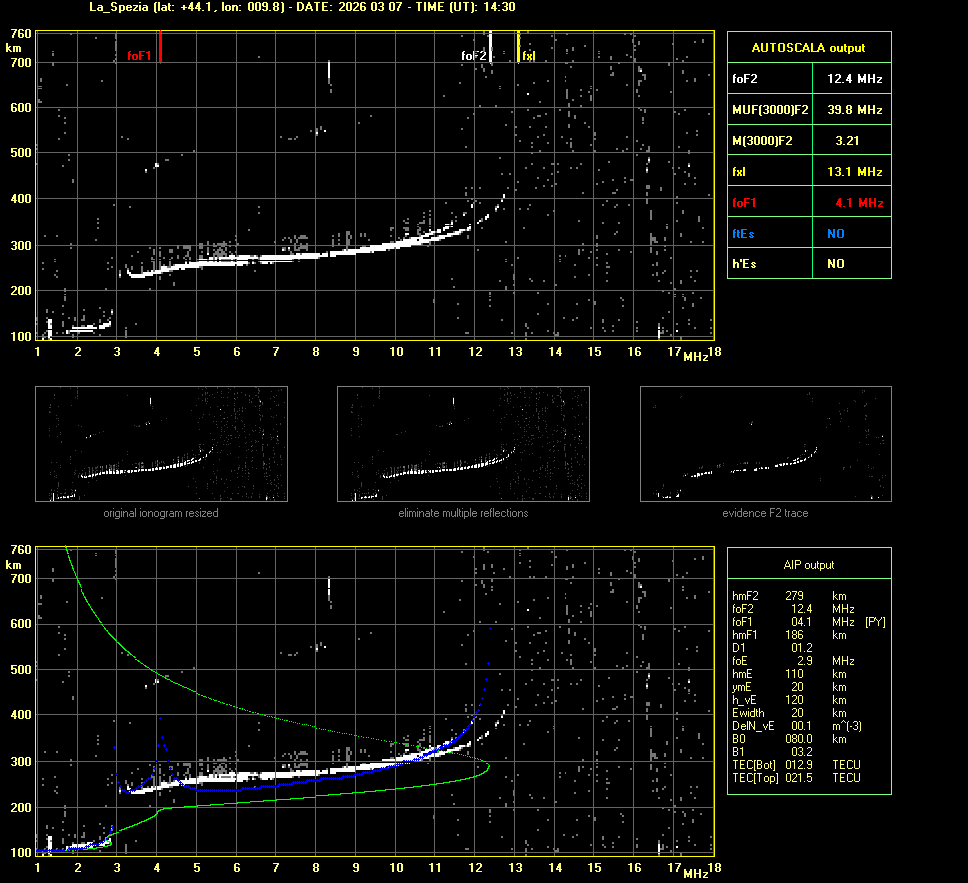968x883 pixels.
Task: Click the AIP output panel header
Action: coord(808,565)
